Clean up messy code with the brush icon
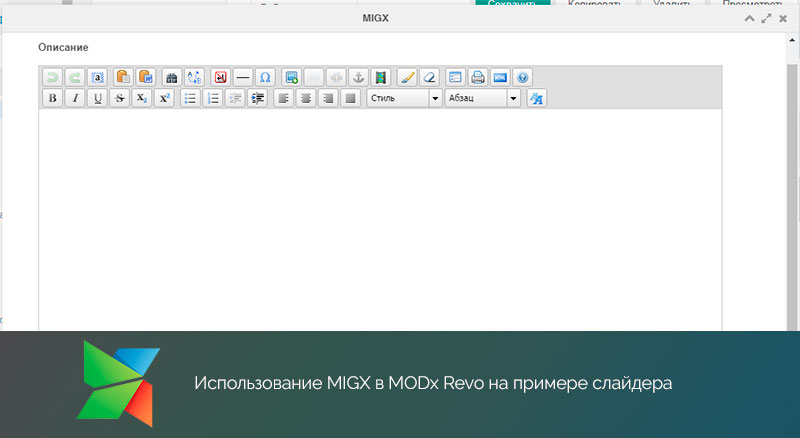The image size is (800, 438). tap(407, 77)
